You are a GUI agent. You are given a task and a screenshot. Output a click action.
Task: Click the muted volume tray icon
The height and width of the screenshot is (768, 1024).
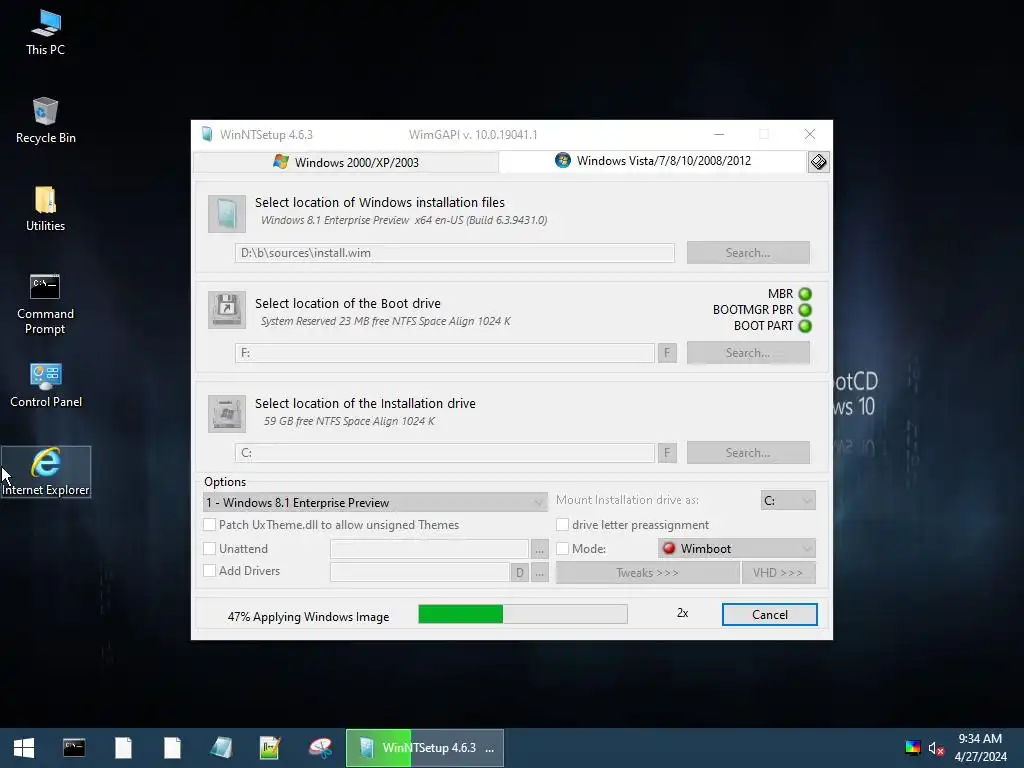click(x=936, y=748)
